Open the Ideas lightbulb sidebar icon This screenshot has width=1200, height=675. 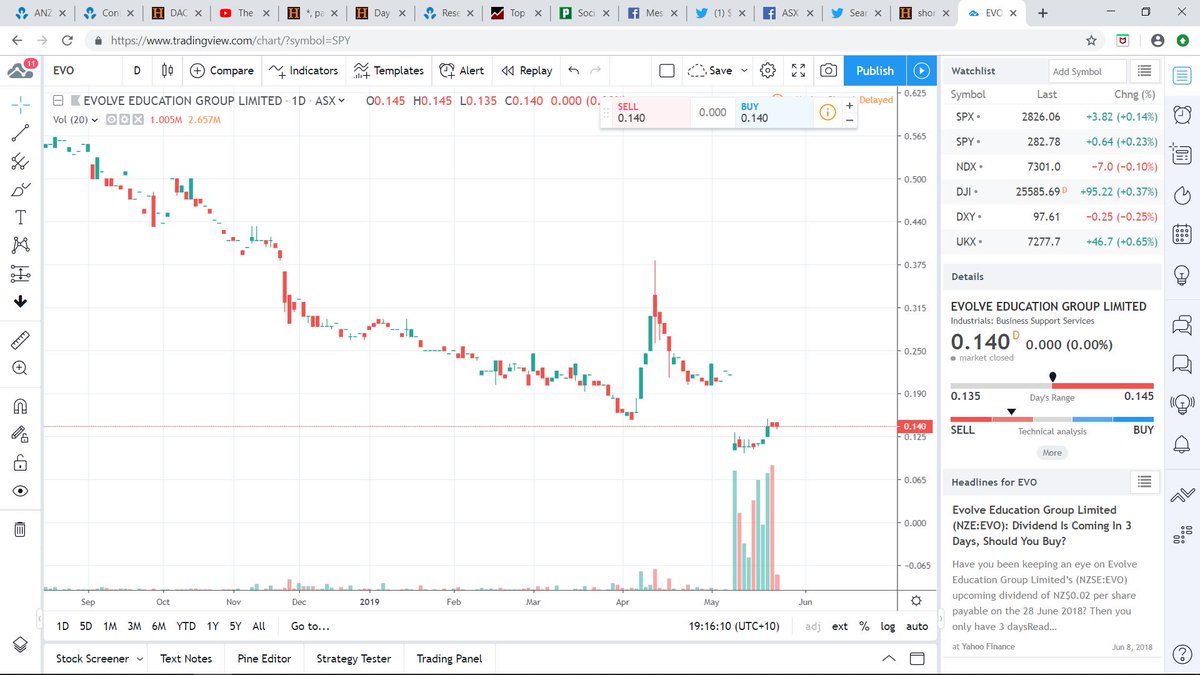click(1181, 274)
